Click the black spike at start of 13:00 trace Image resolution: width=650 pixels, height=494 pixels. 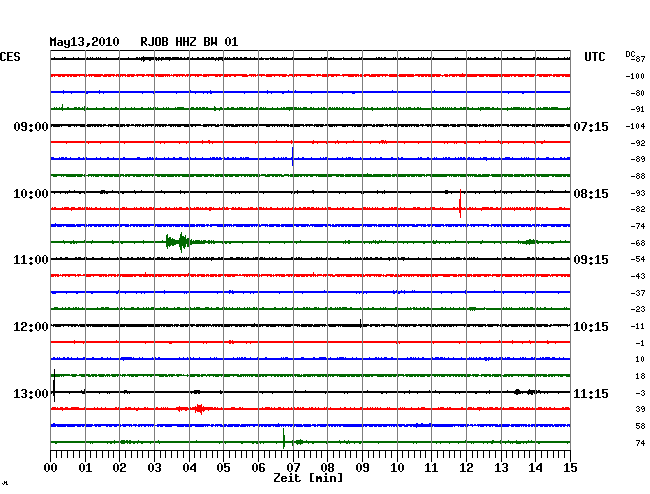pyautogui.click(x=54, y=386)
